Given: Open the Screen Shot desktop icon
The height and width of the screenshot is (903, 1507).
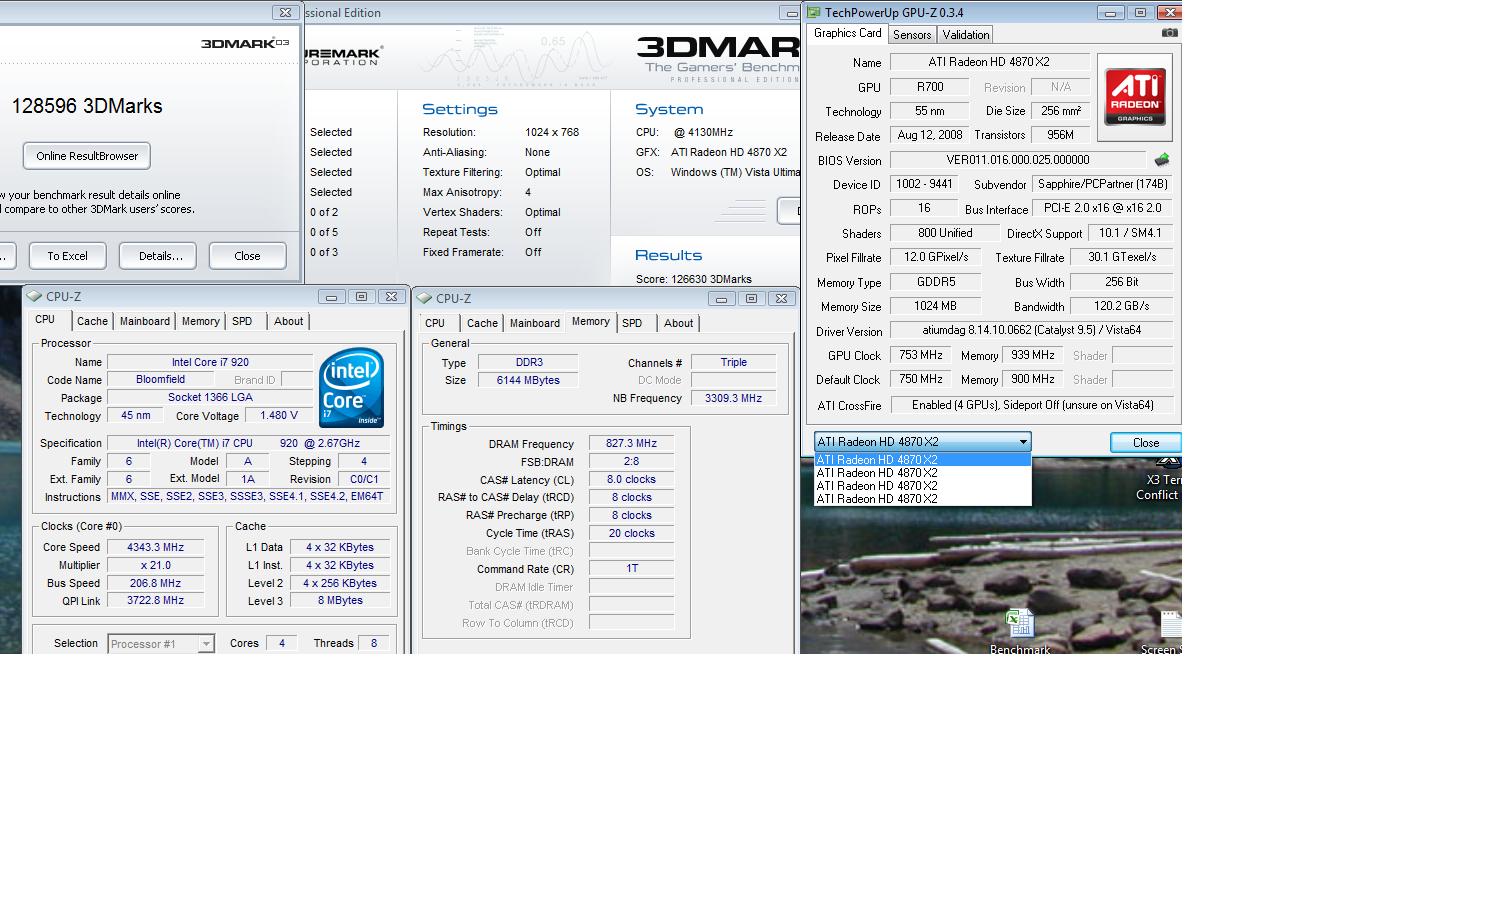Looking at the screenshot, I should [1163, 632].
